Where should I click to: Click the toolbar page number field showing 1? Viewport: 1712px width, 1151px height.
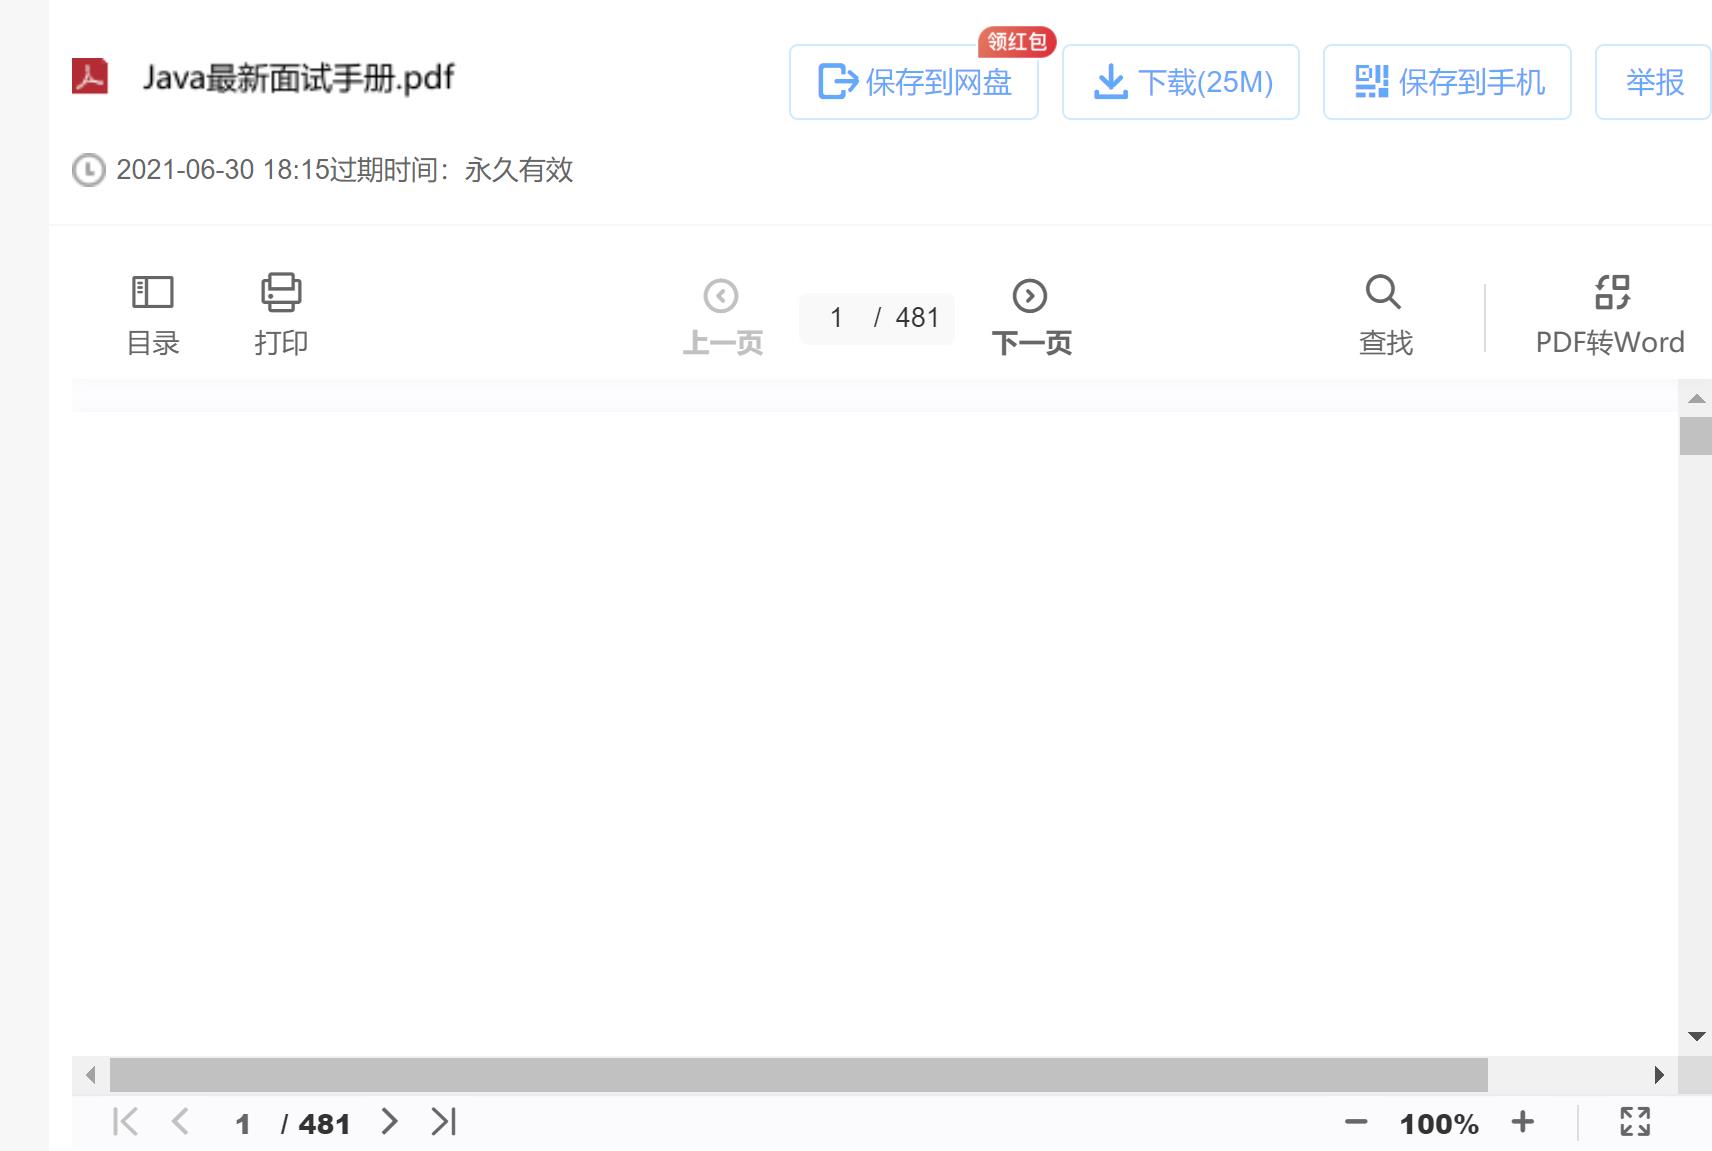(836, 318)
